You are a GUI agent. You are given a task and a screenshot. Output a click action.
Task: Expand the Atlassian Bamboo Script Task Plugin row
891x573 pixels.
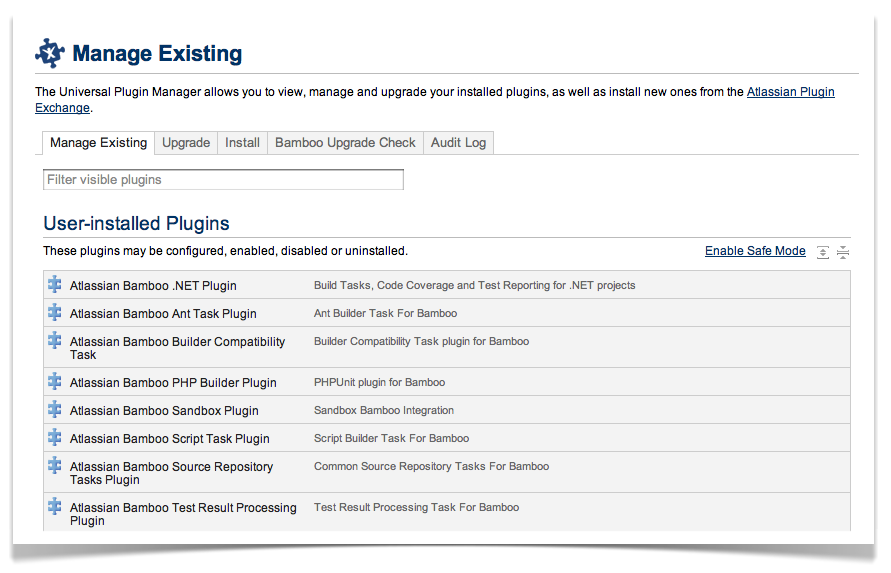coord(447,438)
